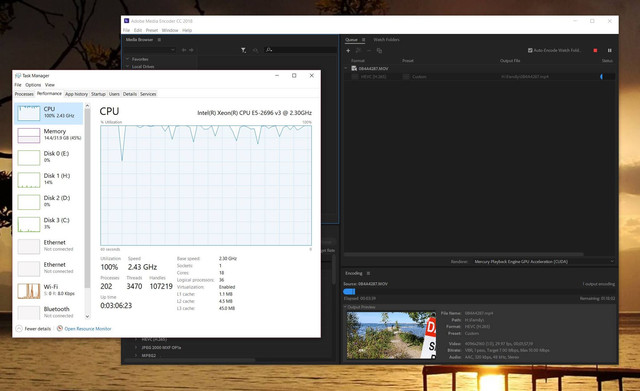
Task: Open the Media Encoder Help menu
Action: tap(187, 30)
